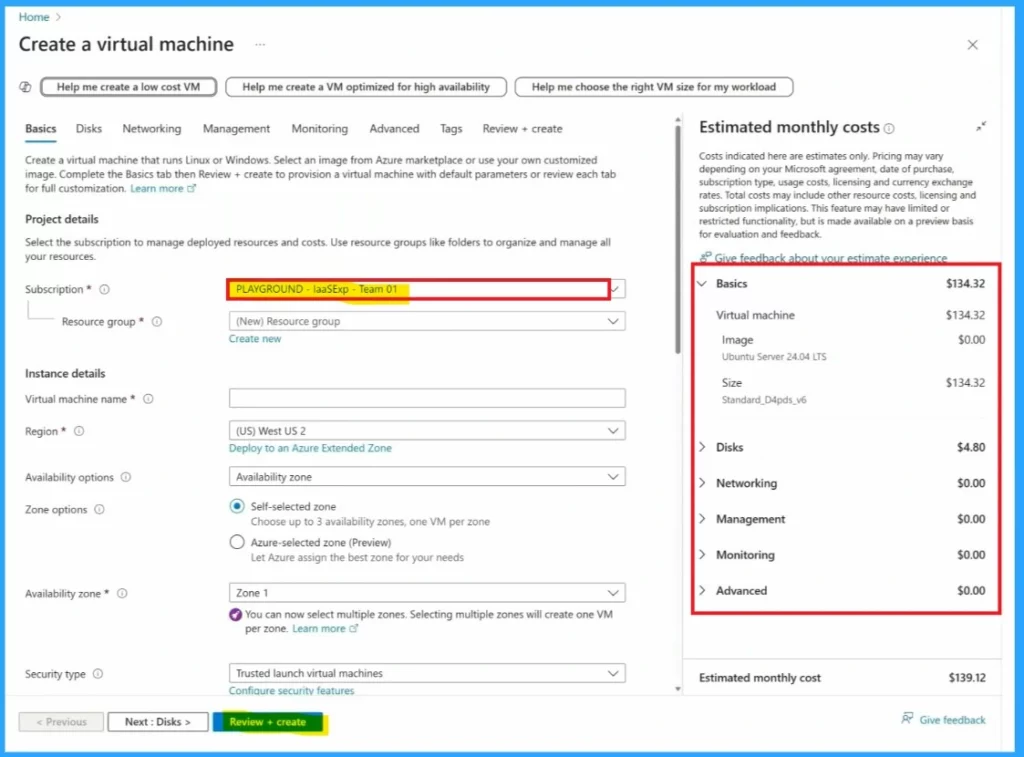Close the Create a virtual machine blade

[x=972, y=44]
